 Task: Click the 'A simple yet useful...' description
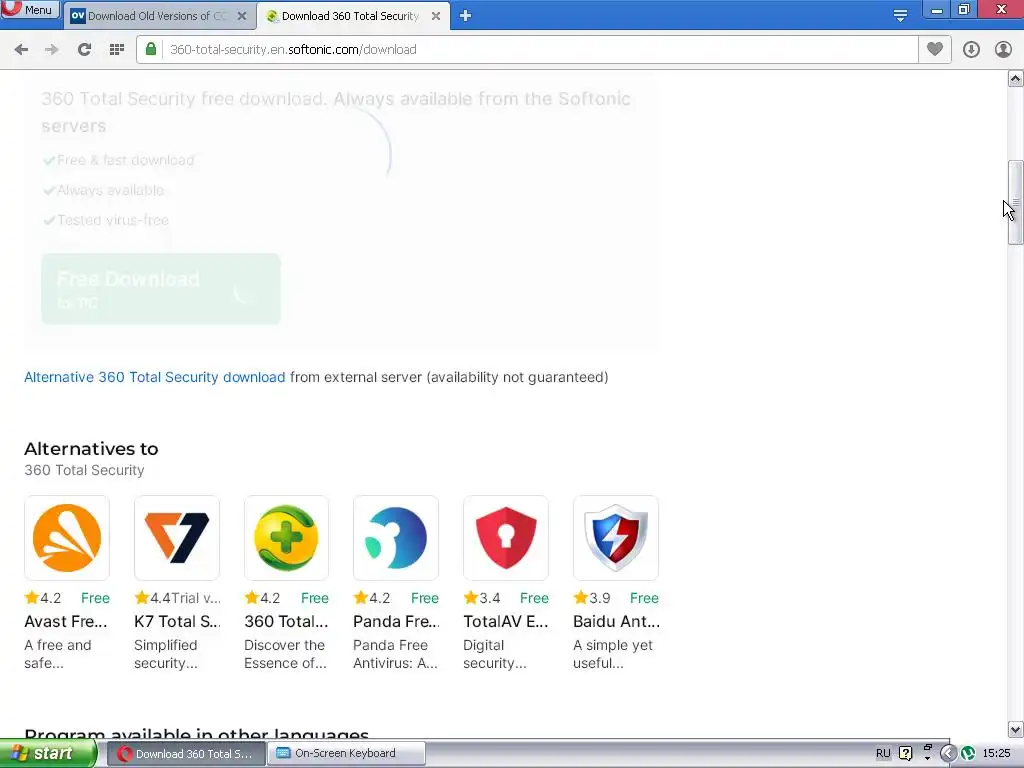[613, 654]
